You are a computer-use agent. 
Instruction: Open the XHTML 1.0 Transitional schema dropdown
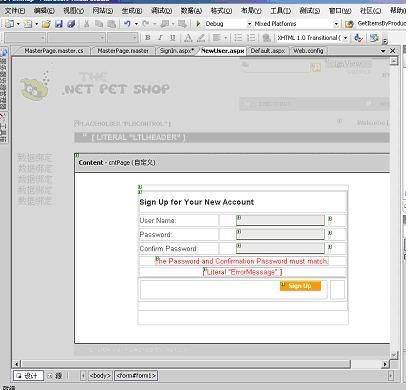coord(345,38)
